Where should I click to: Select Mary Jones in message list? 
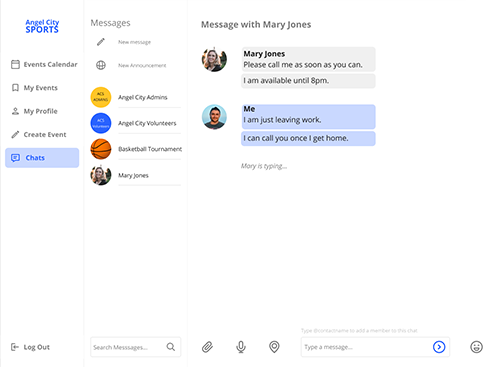click(136, 175)
